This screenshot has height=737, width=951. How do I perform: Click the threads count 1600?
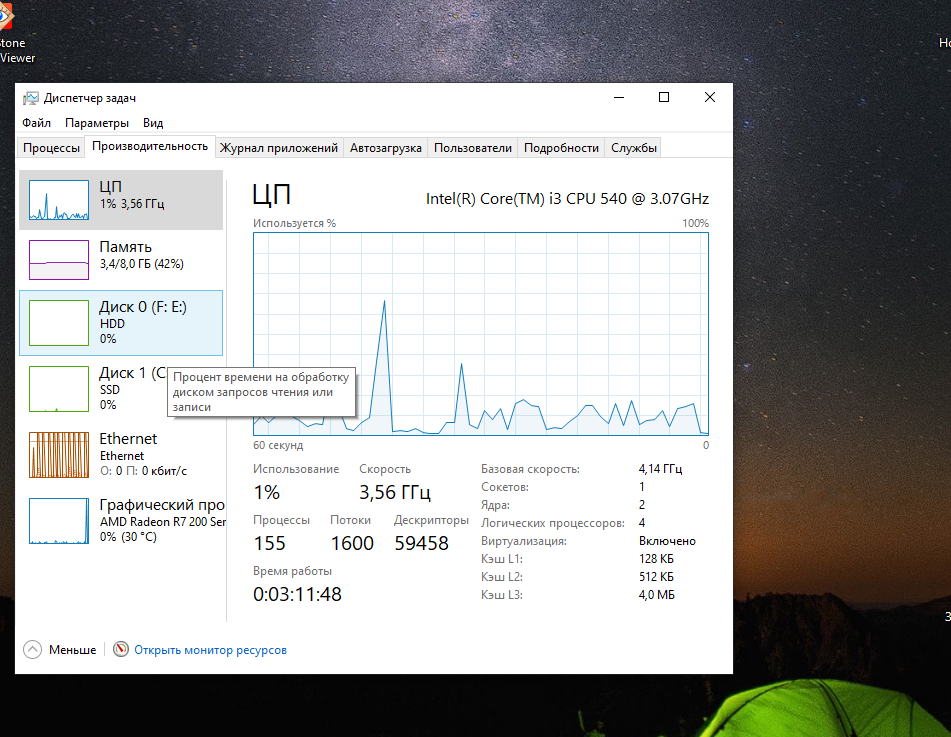click(x=352, y=543)
